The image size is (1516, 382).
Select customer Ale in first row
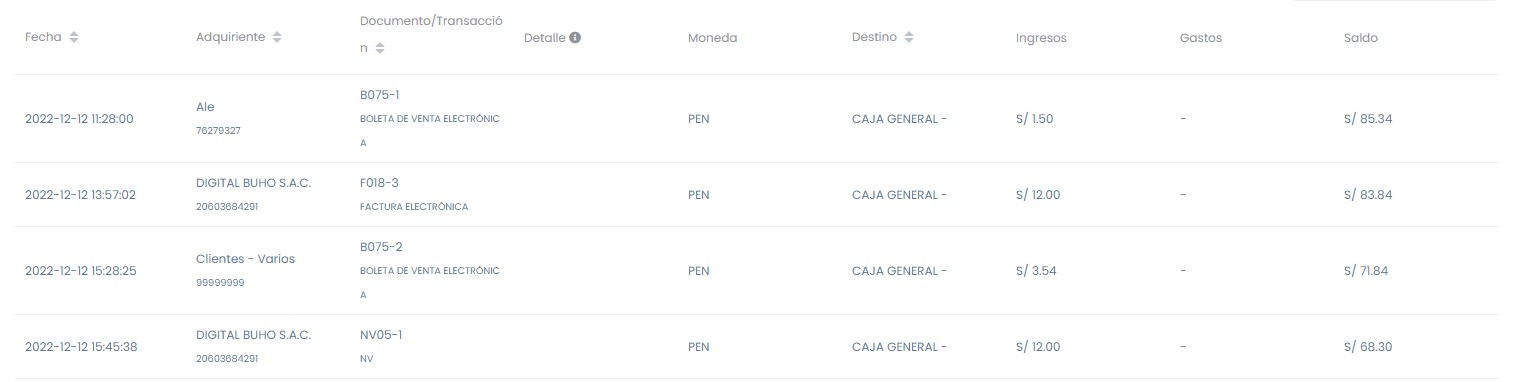[205, 107]
